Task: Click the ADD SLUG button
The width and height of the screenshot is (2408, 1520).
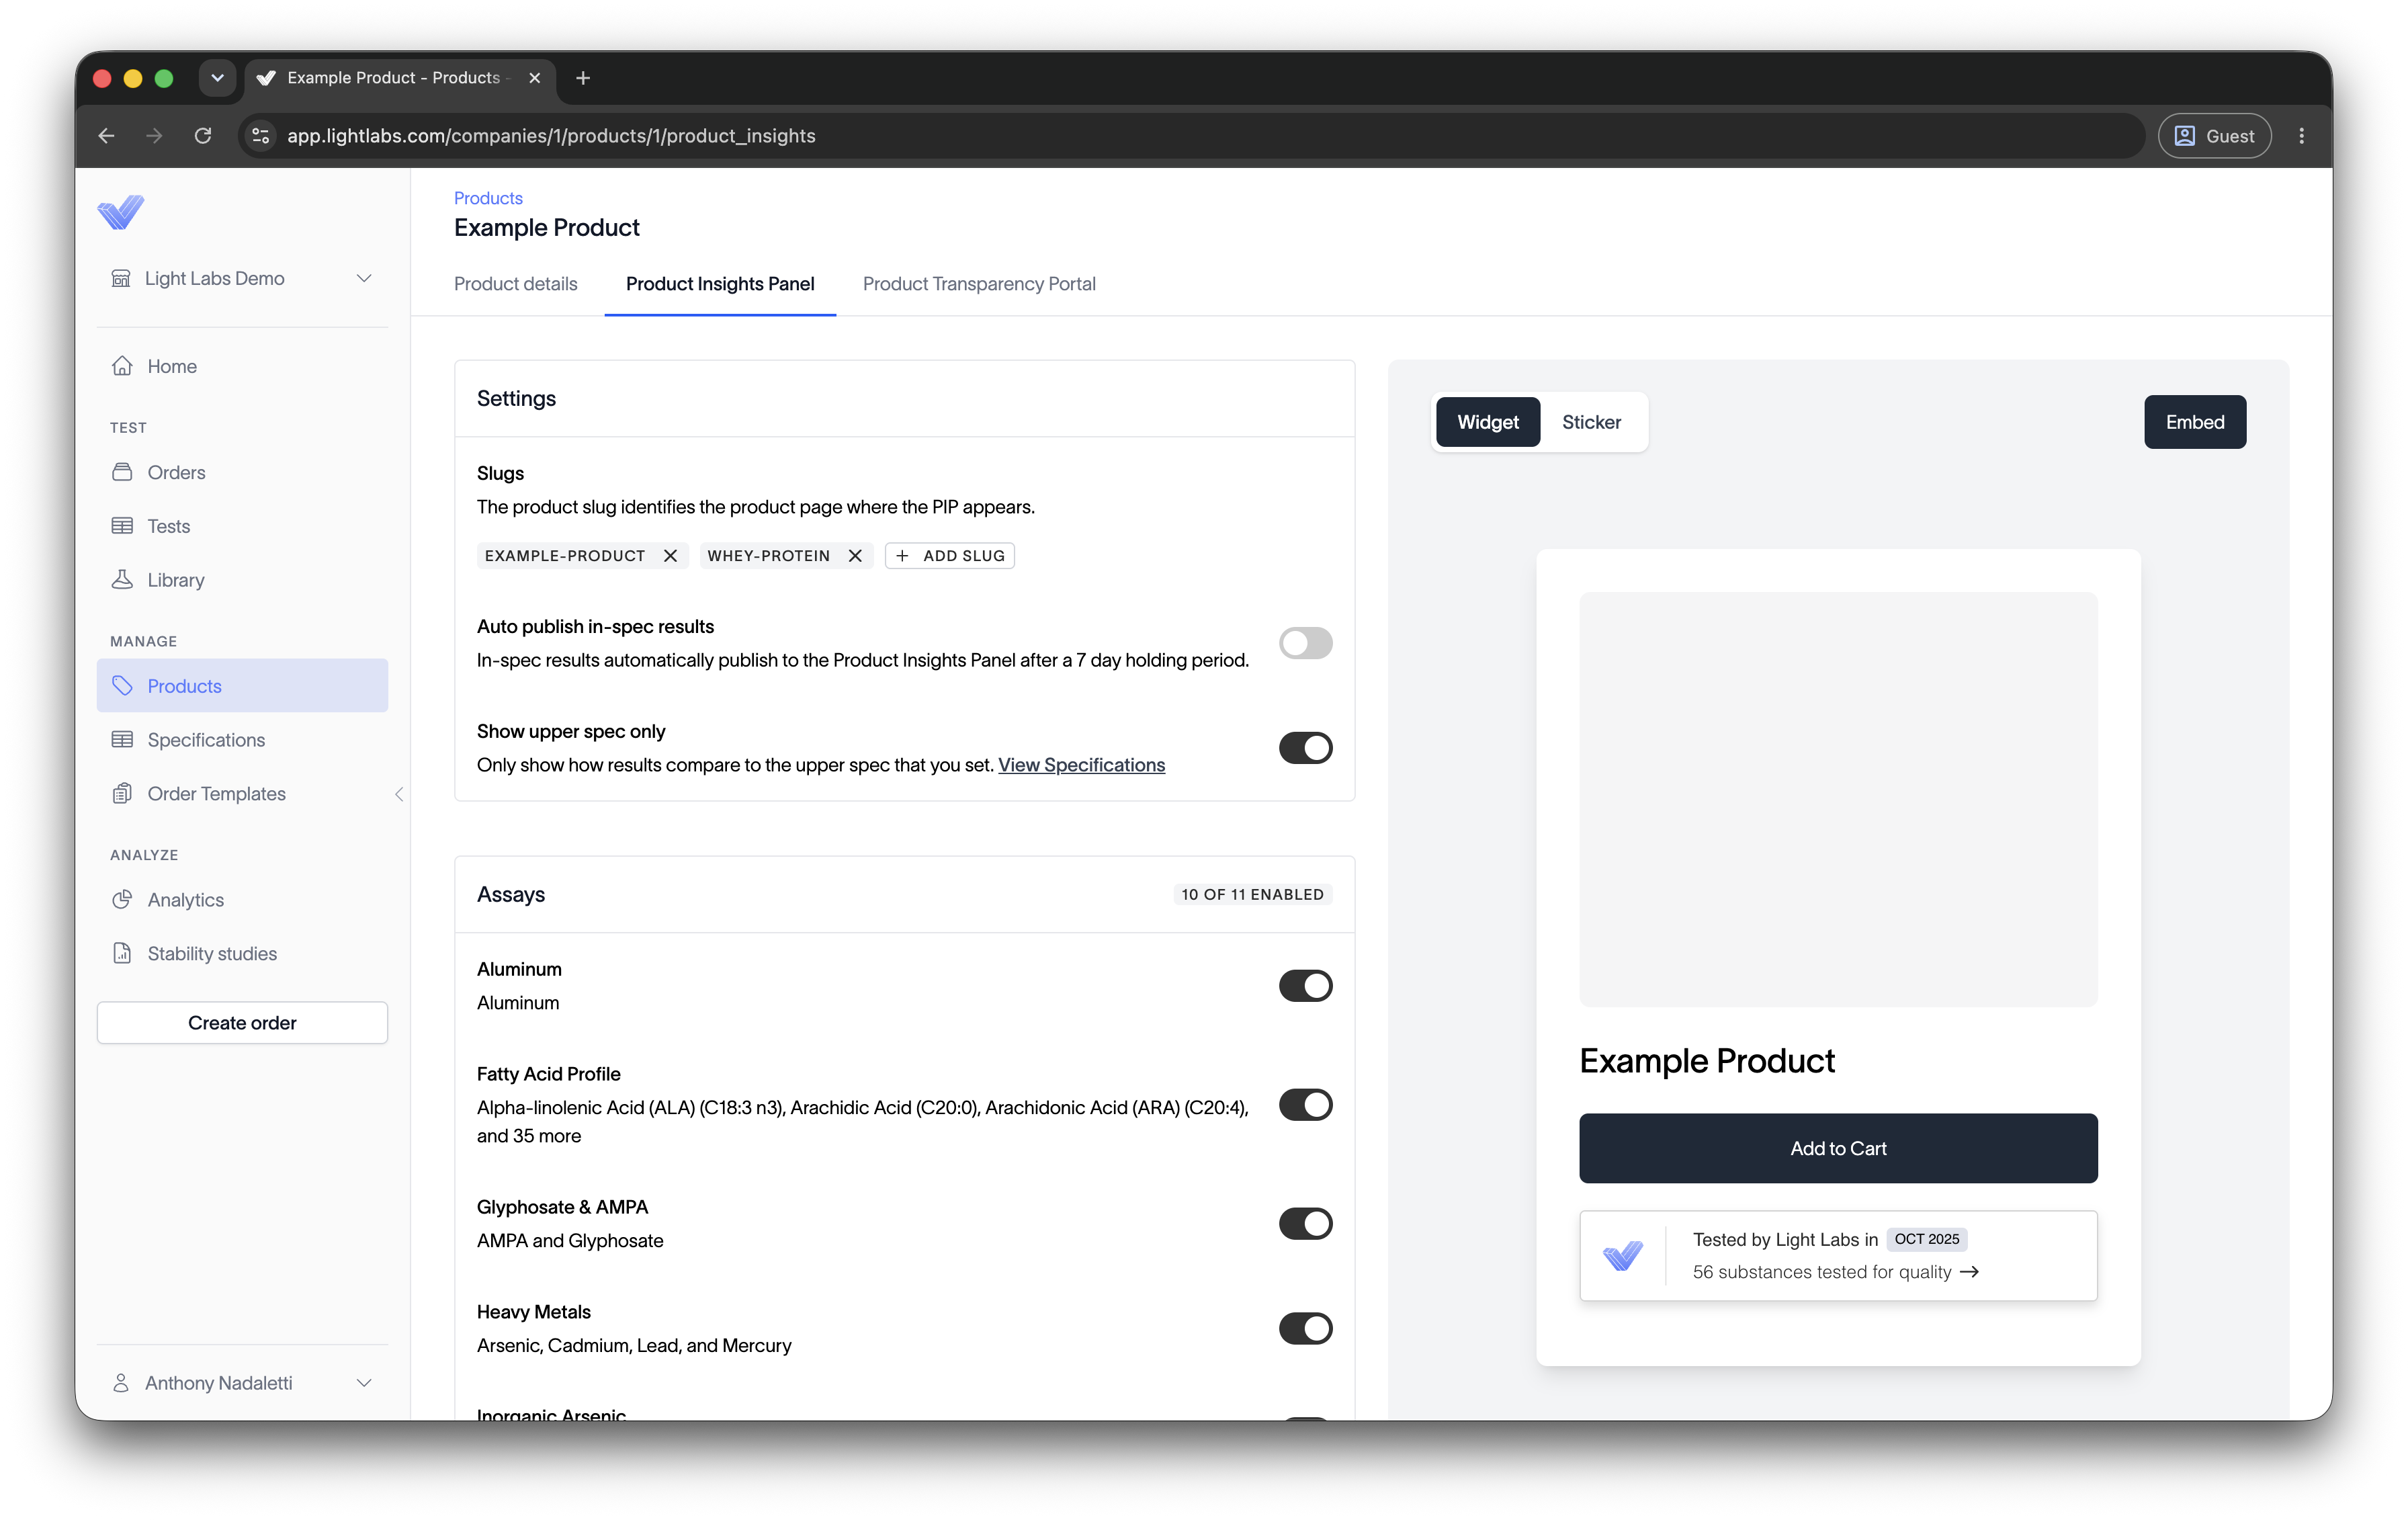Action: (950, 556)
